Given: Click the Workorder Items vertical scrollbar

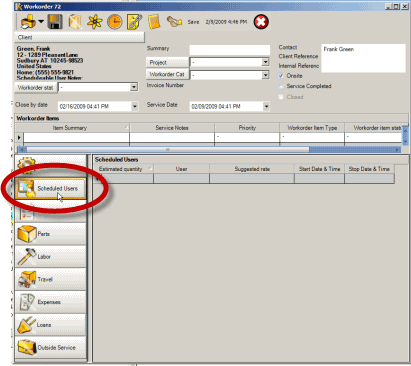Looking at the screenshot, I should (x=405, y=135).
